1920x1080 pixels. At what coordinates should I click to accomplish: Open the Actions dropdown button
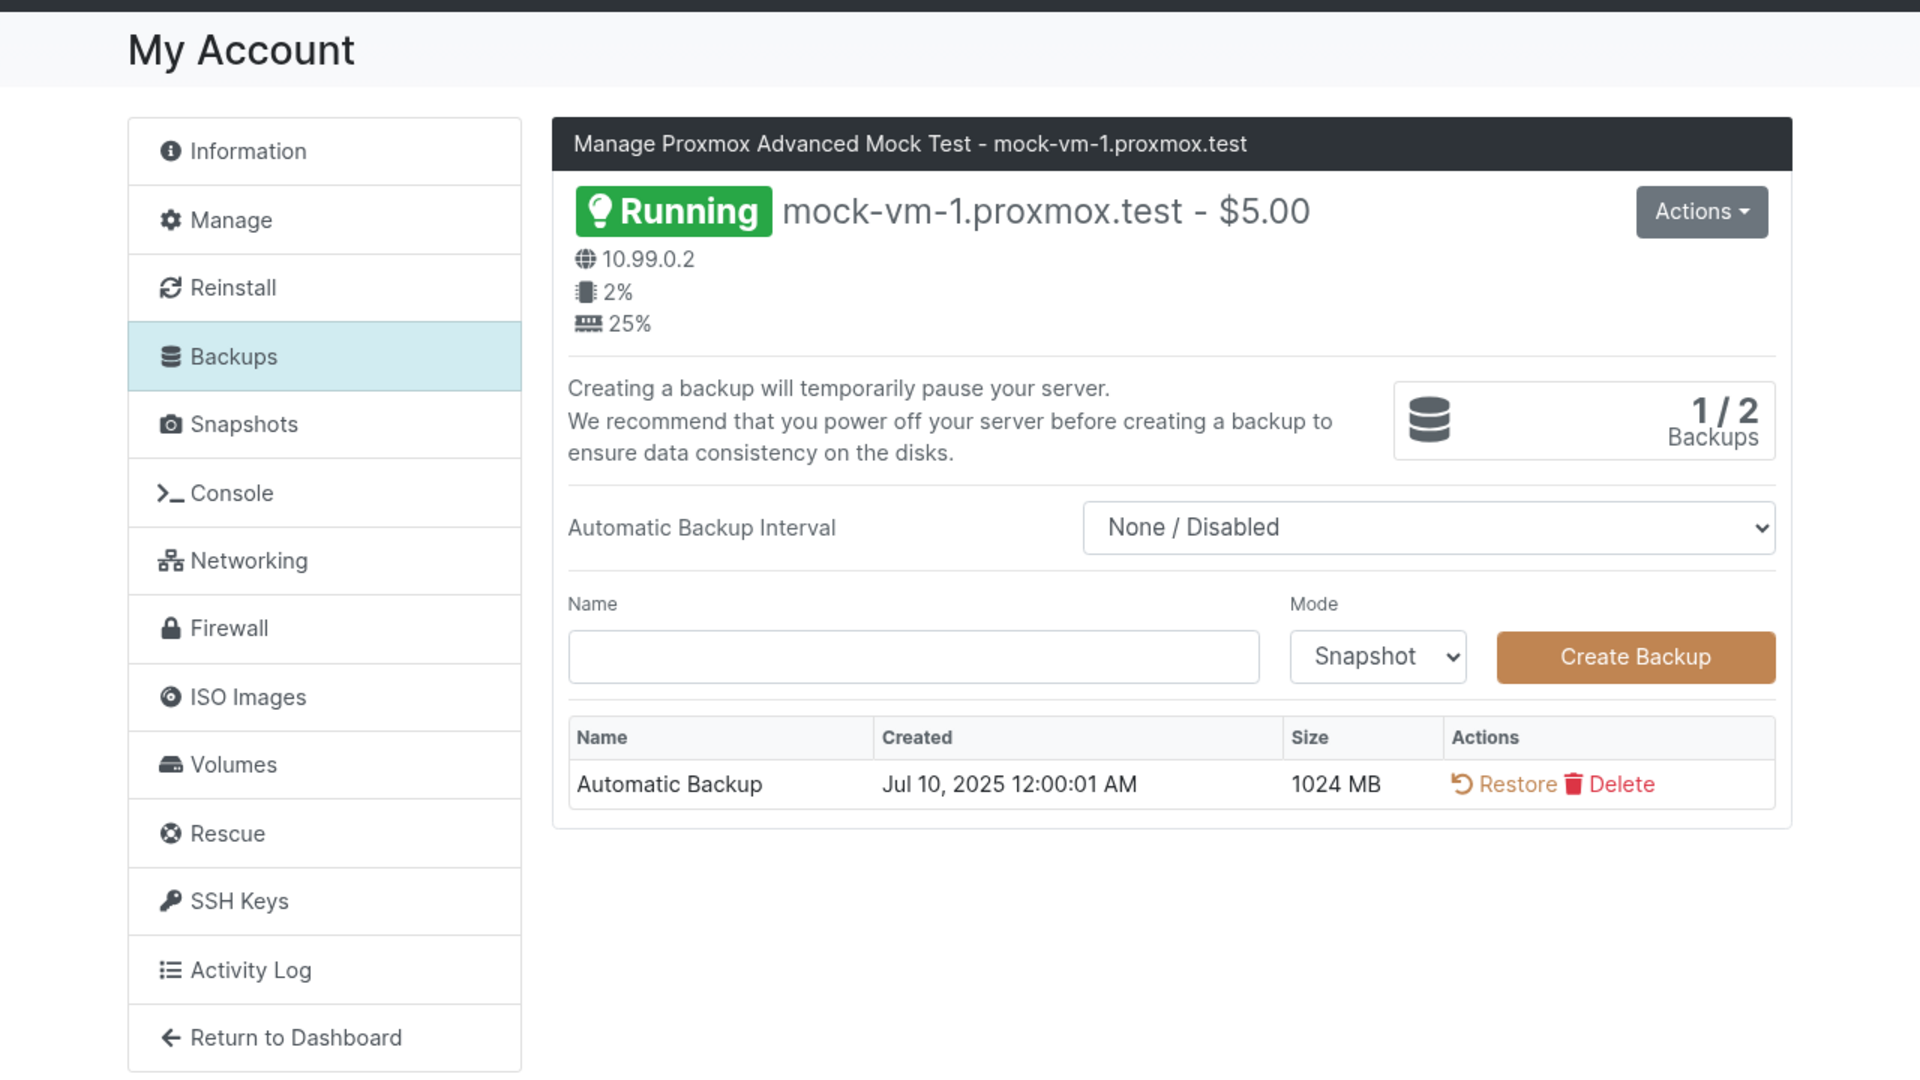[1701, 212]
